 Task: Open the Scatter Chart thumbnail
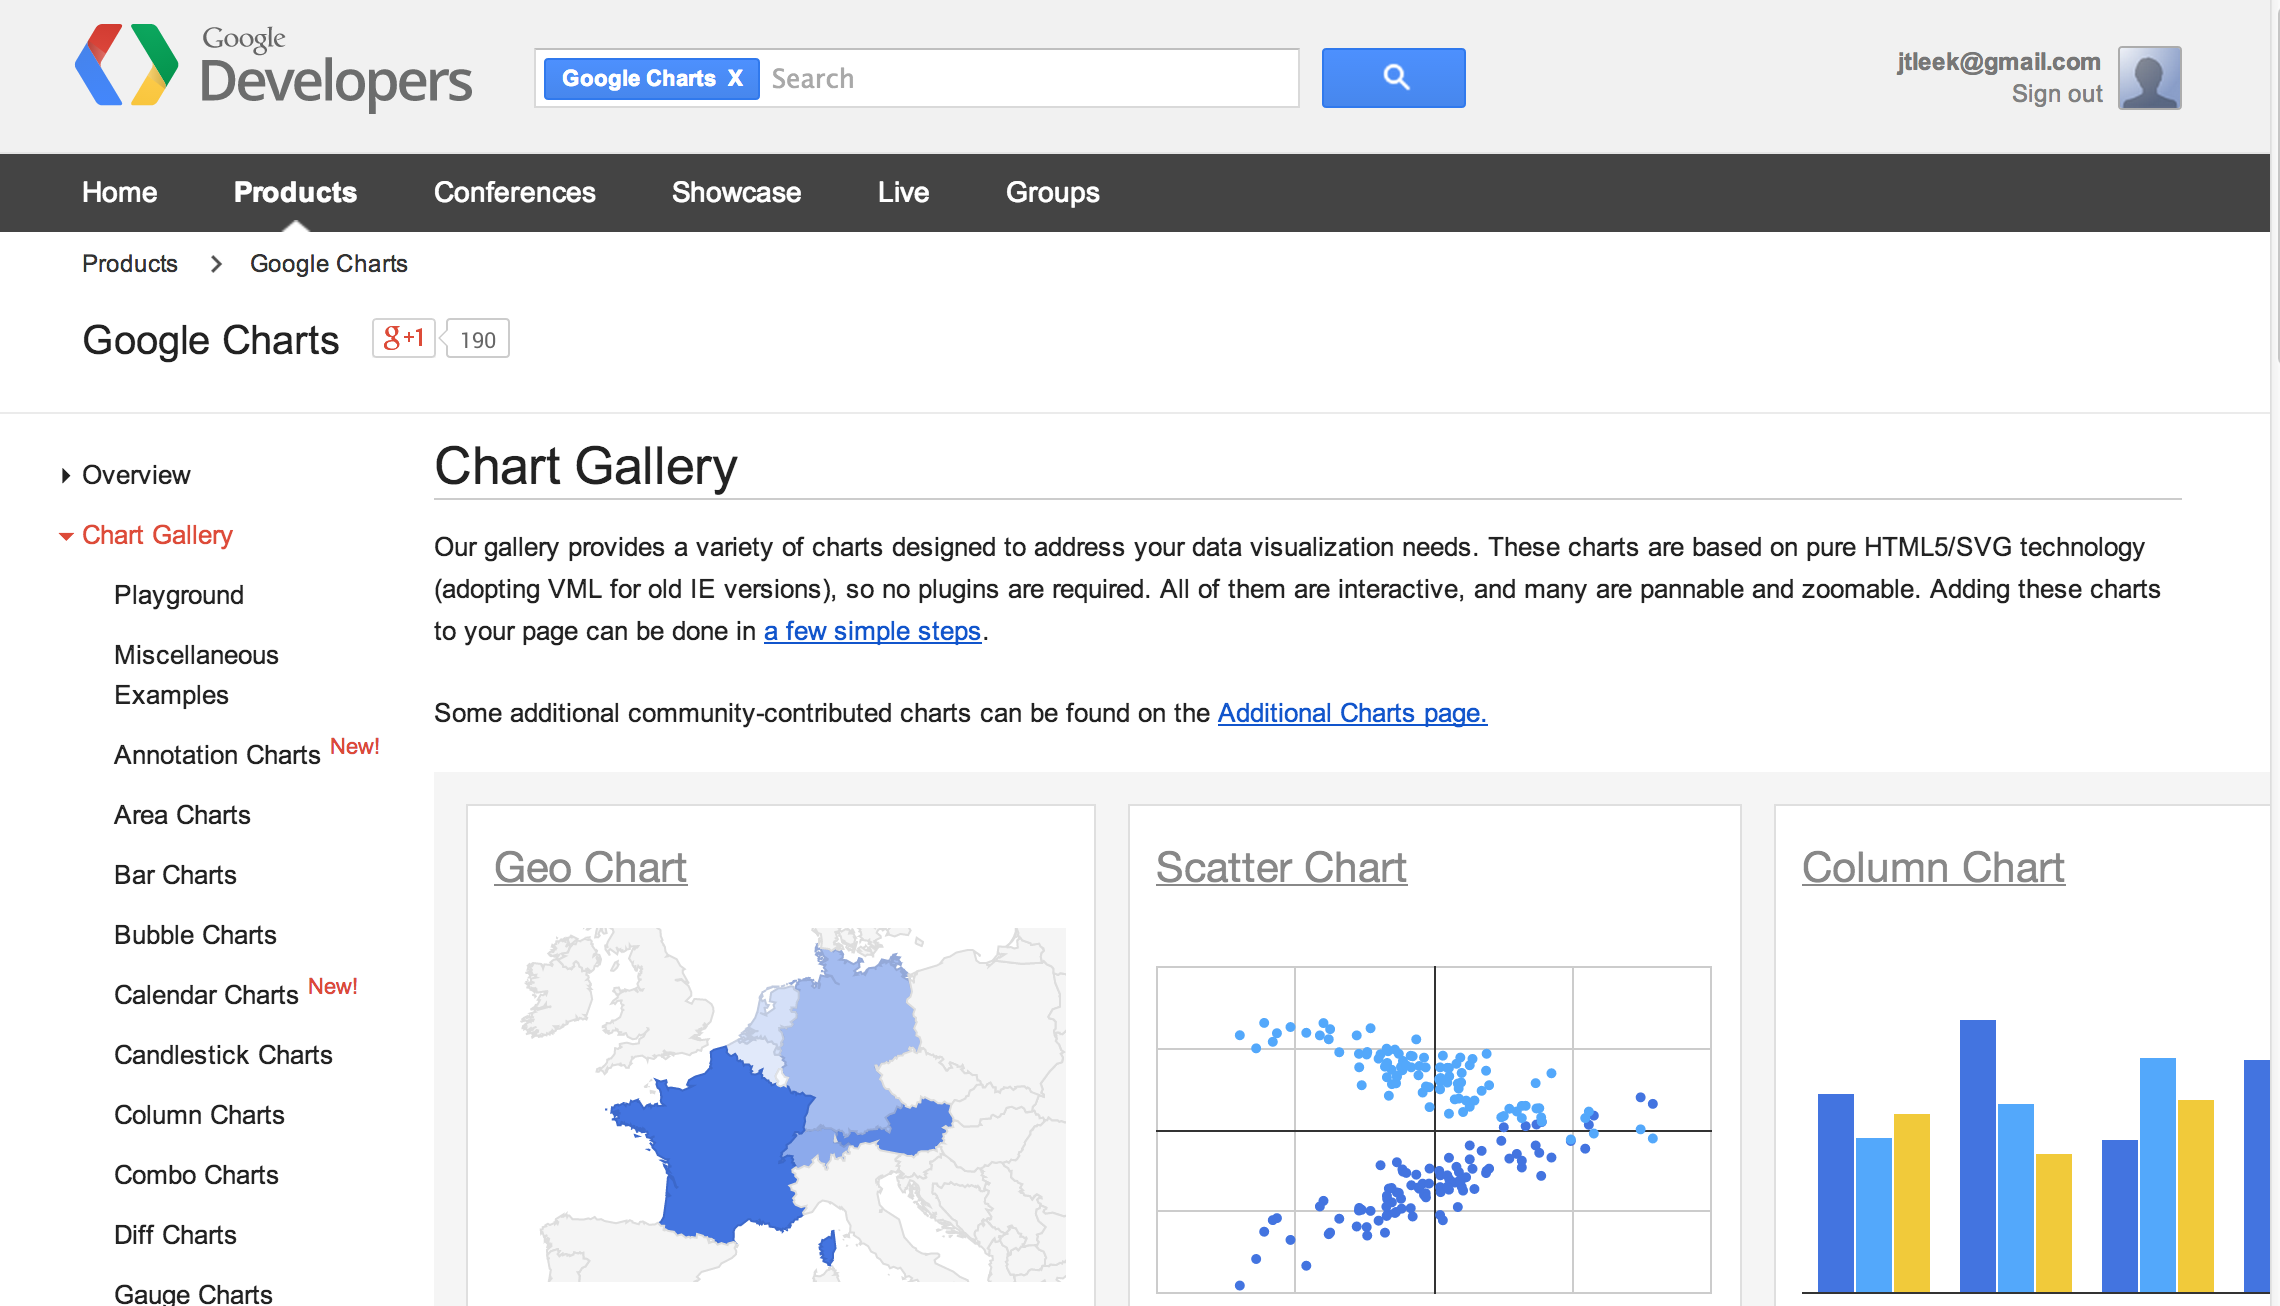[1281, 867]
